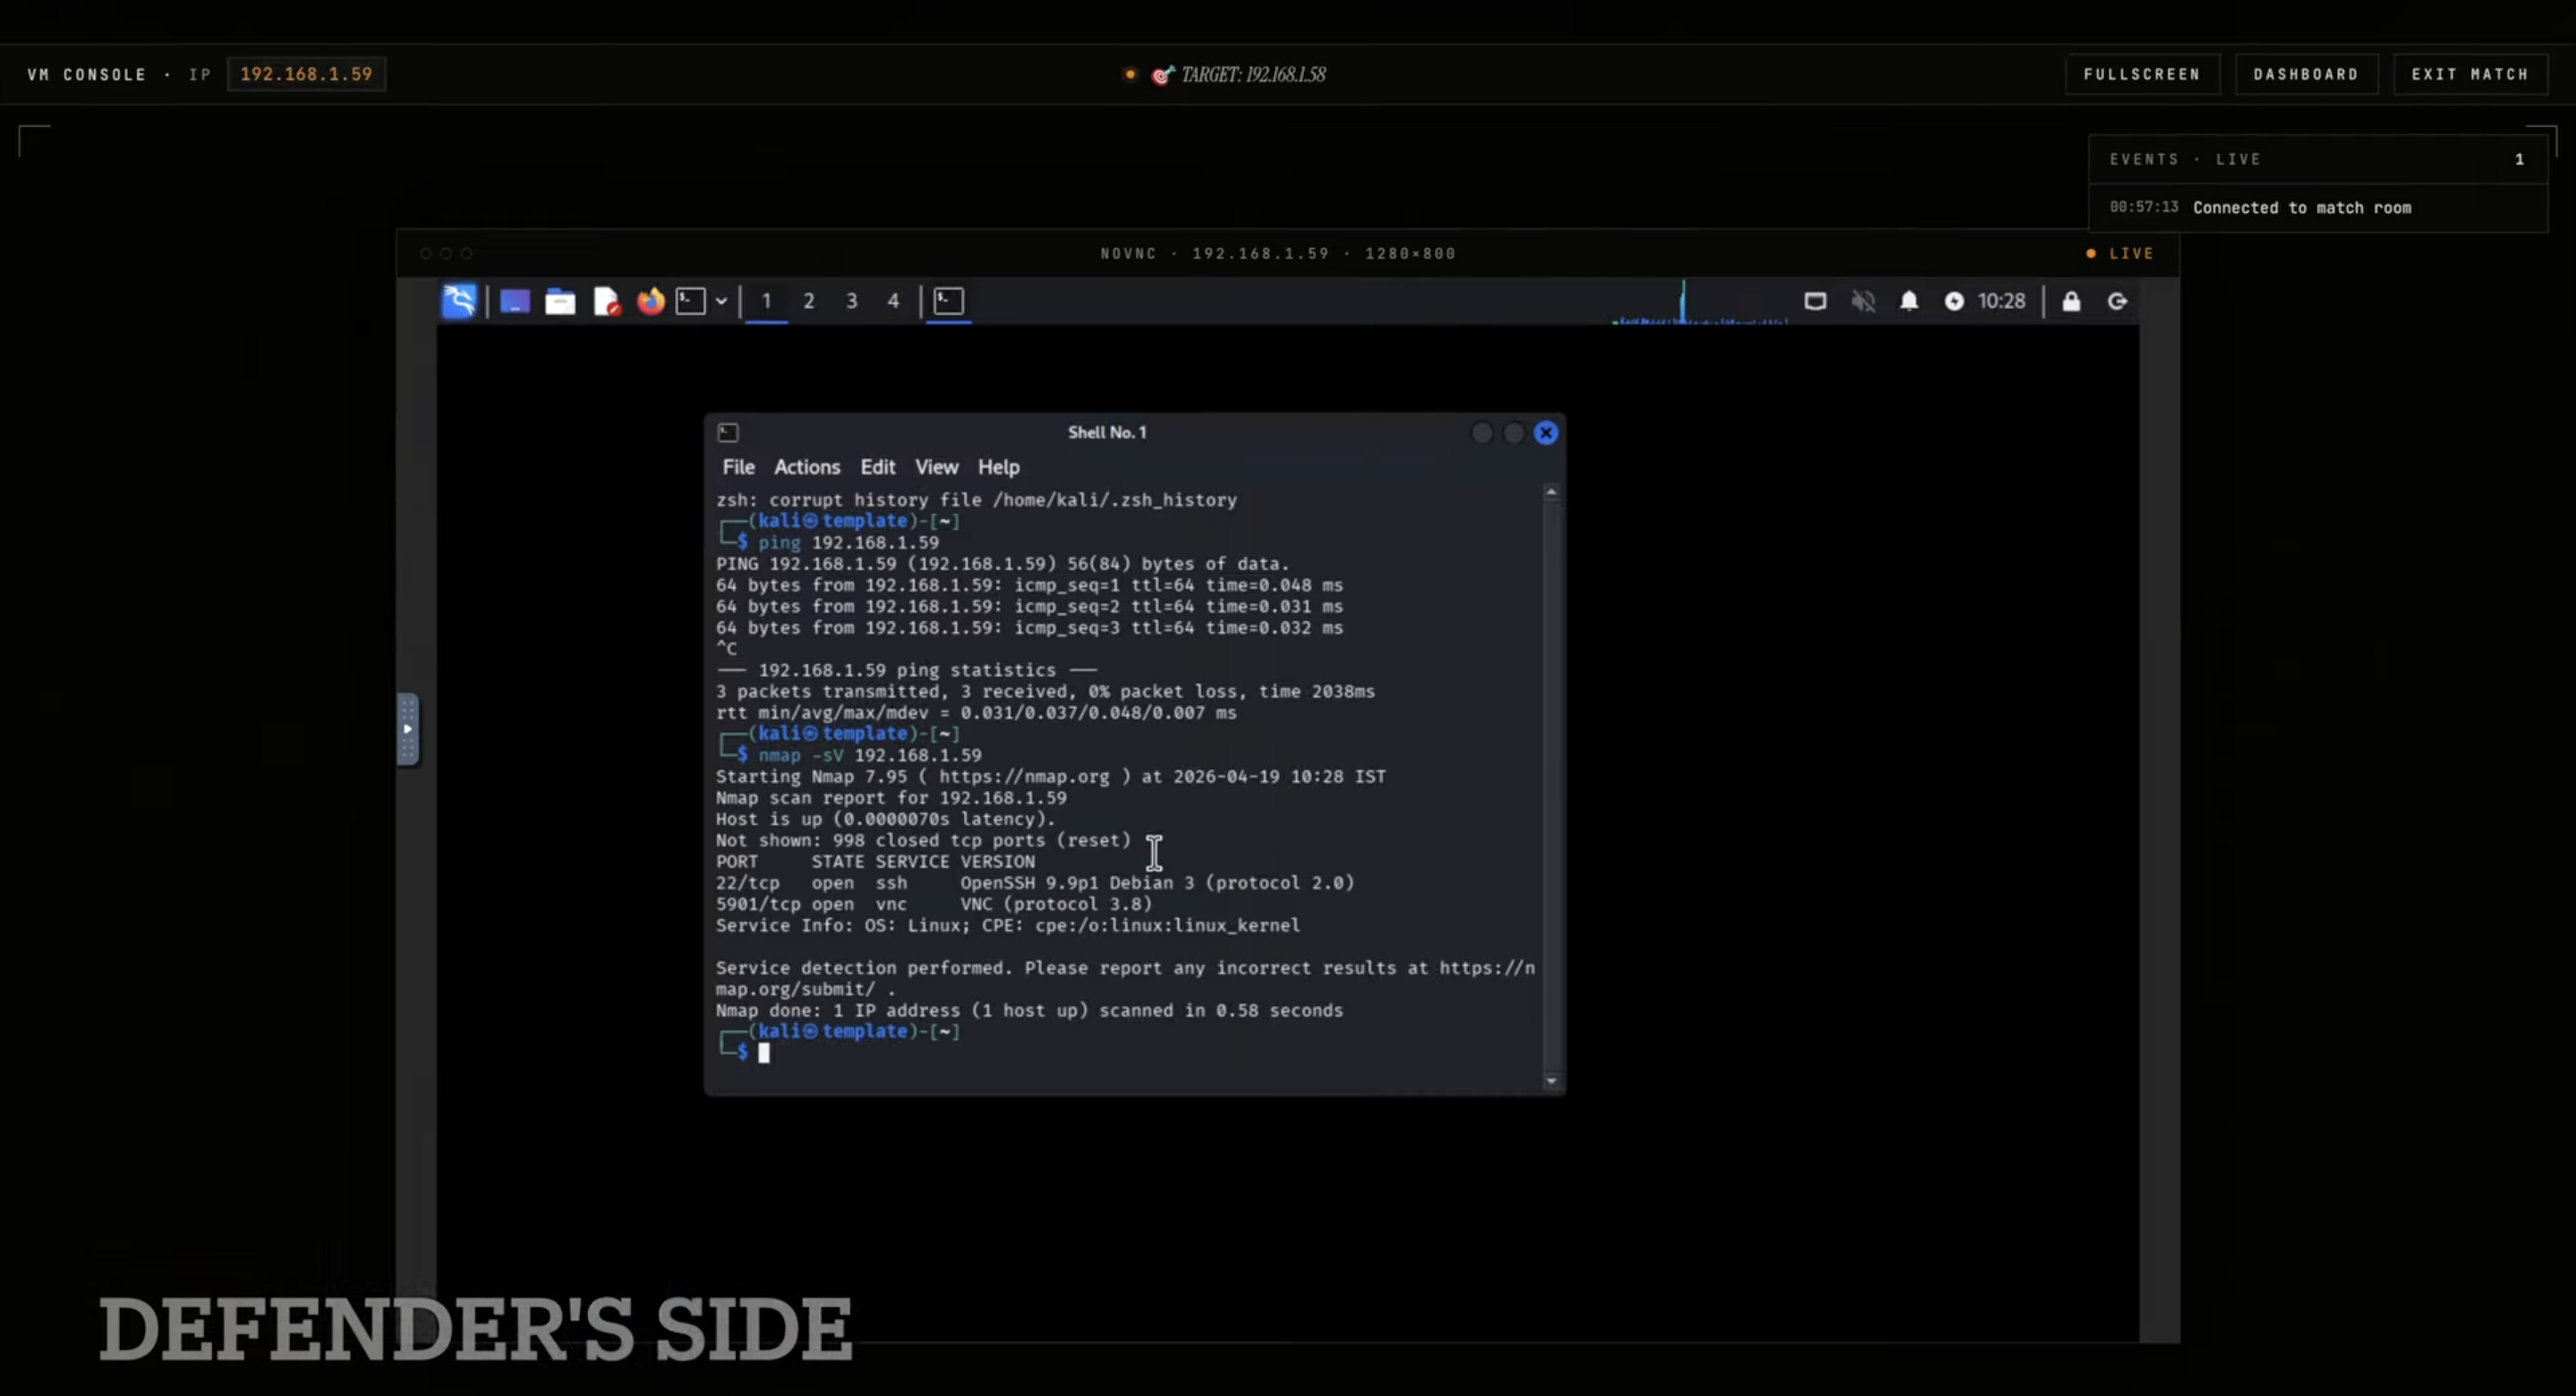Click the FULLSCREEN button
The height and width of the screenshot is (1396, 2576).
(2142, 74)
